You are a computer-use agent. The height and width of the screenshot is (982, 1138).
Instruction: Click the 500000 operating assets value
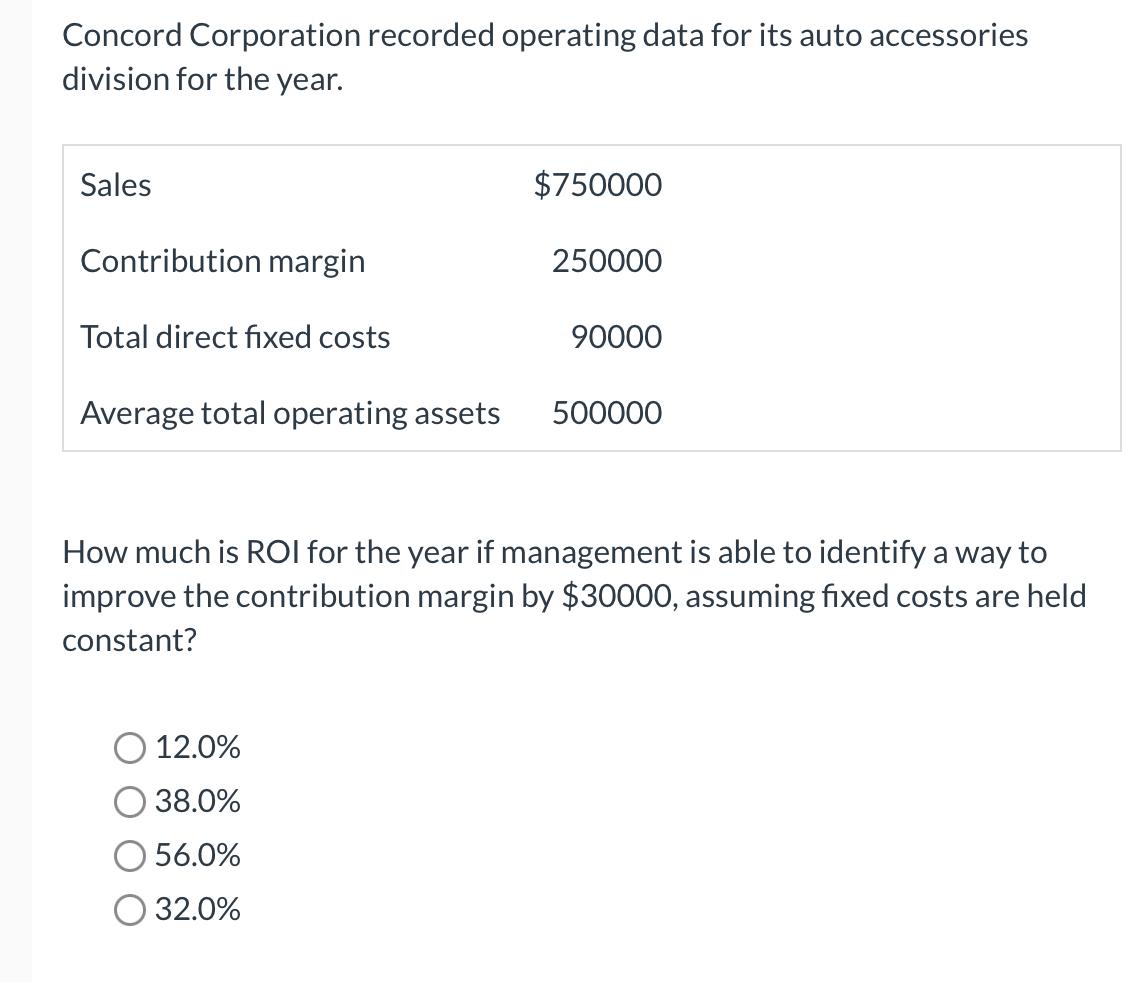[x=606, y=413]
